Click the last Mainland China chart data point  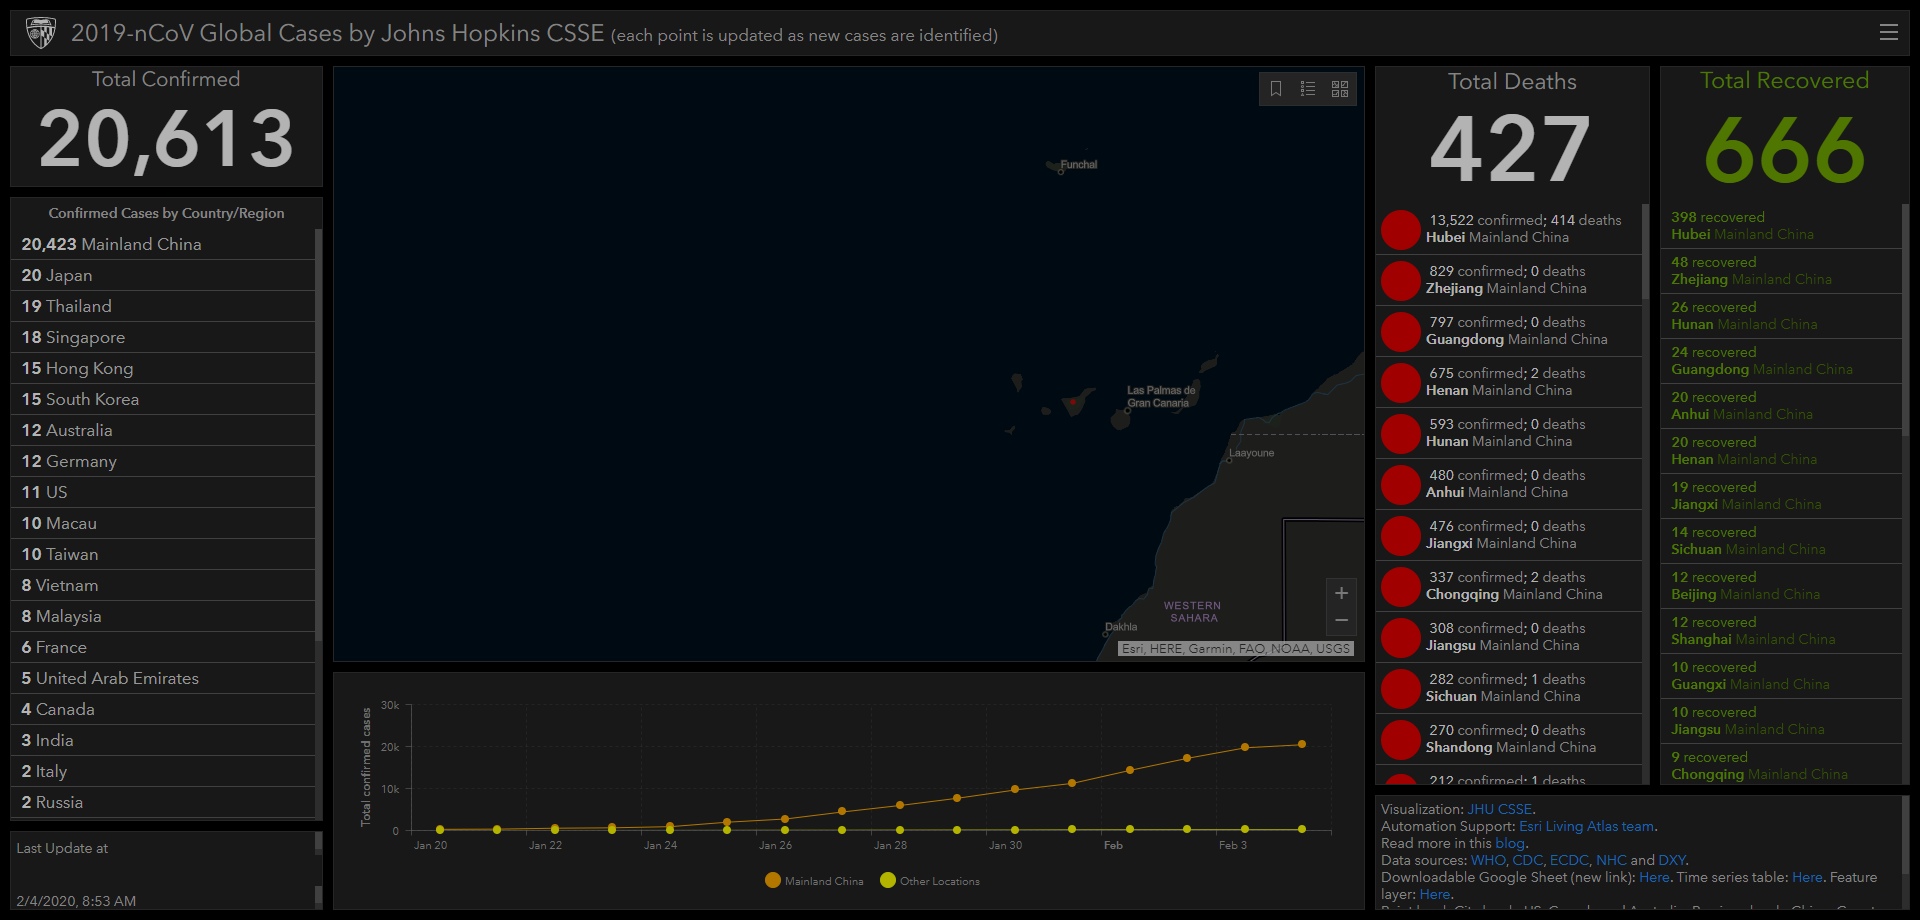tap(1301, 744)
